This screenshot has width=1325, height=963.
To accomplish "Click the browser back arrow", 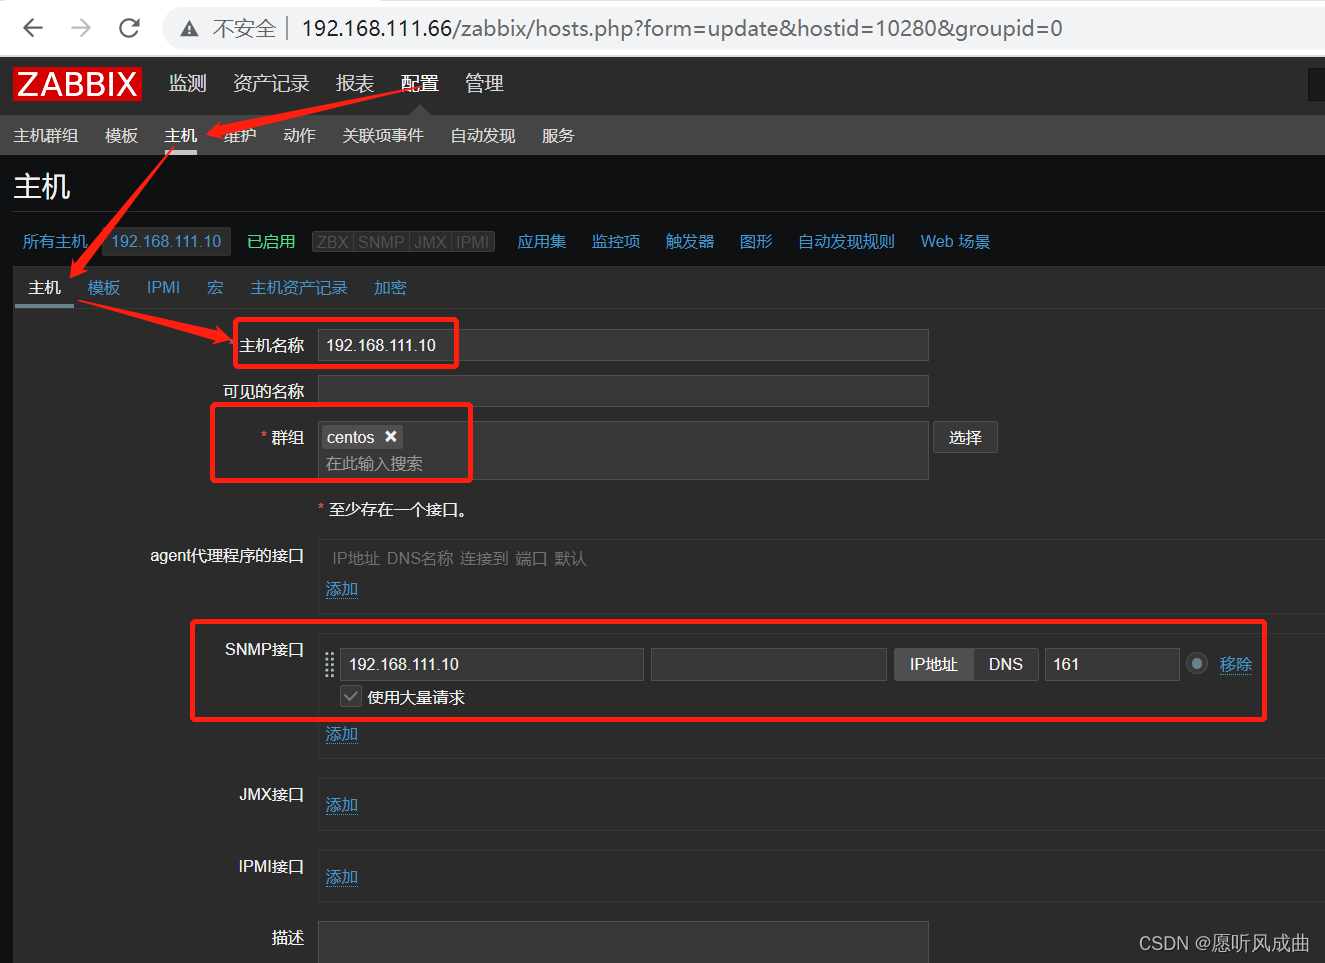I will tap(33, 28).
